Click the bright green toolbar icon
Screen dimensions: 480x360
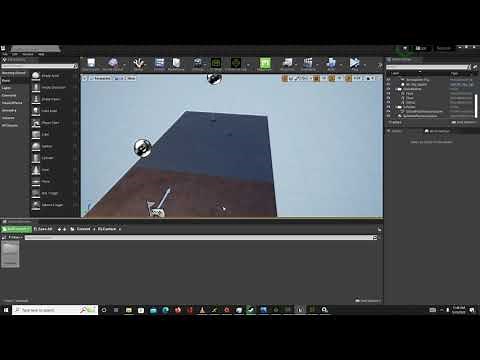tap(265, 63)
